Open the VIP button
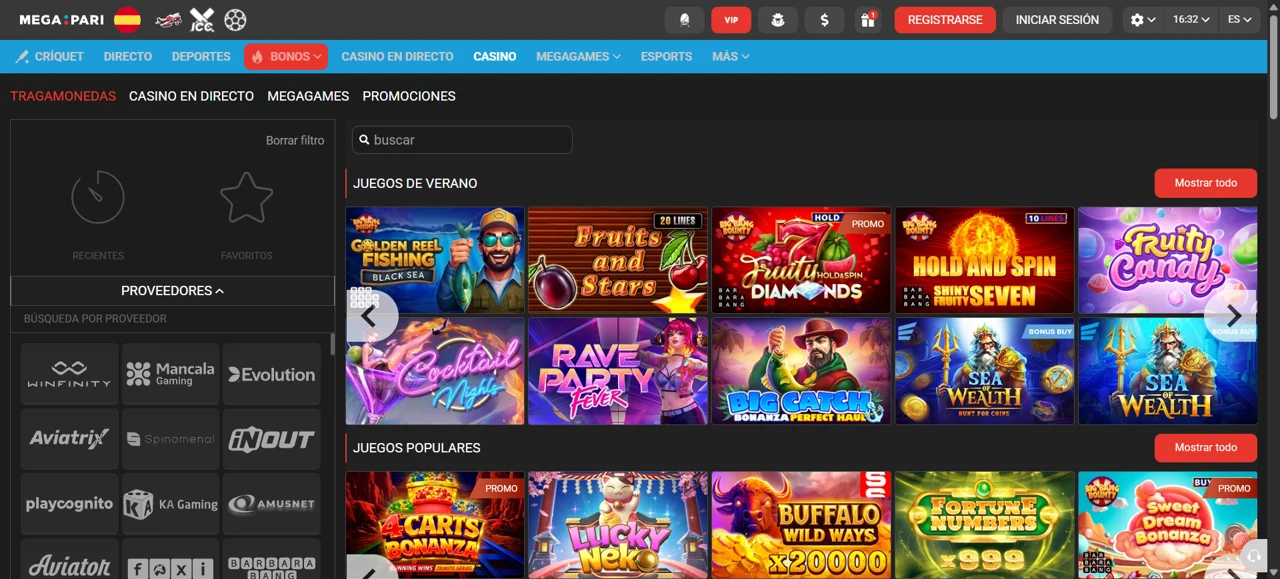 731,20
